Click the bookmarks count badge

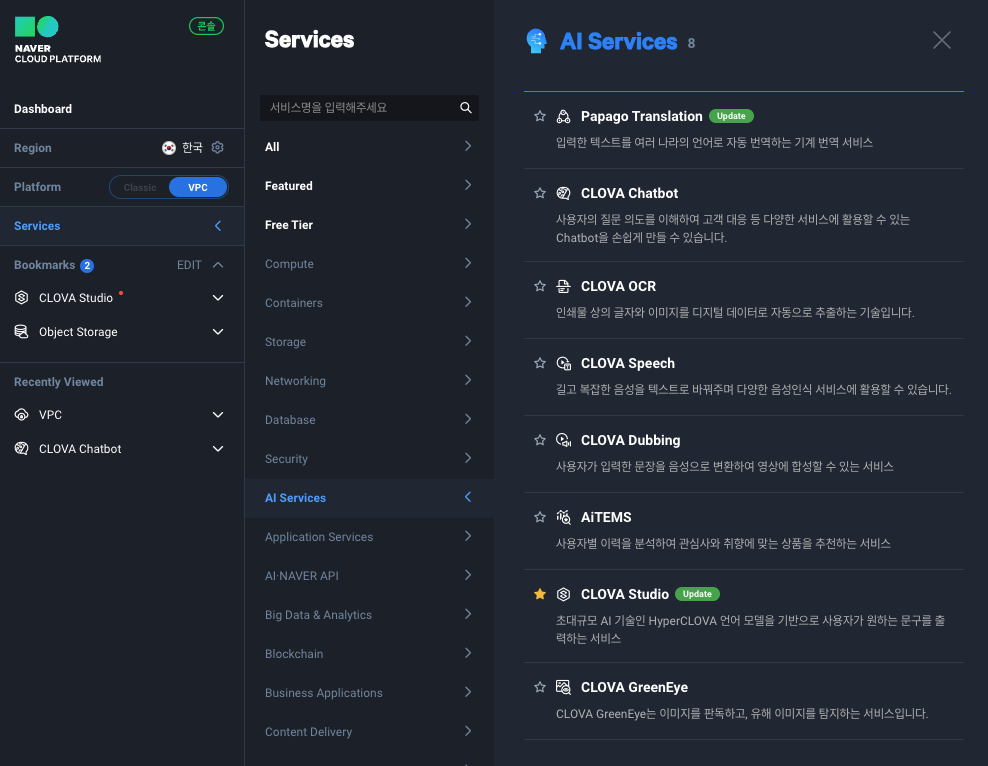tap(87, 266)
